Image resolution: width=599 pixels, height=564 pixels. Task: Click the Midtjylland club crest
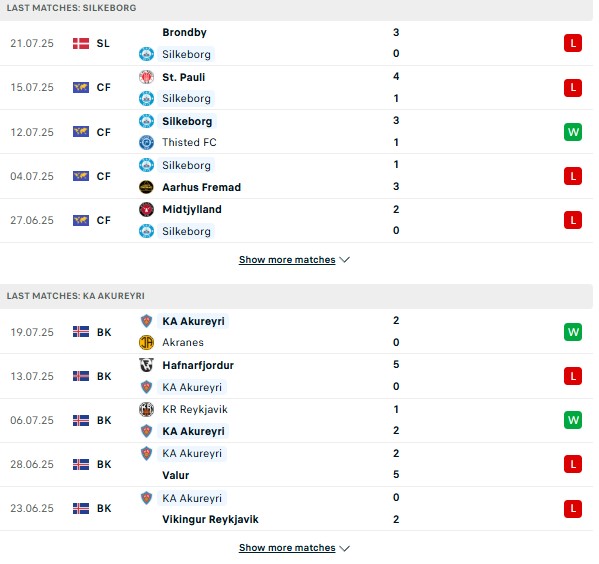(146, 209)
